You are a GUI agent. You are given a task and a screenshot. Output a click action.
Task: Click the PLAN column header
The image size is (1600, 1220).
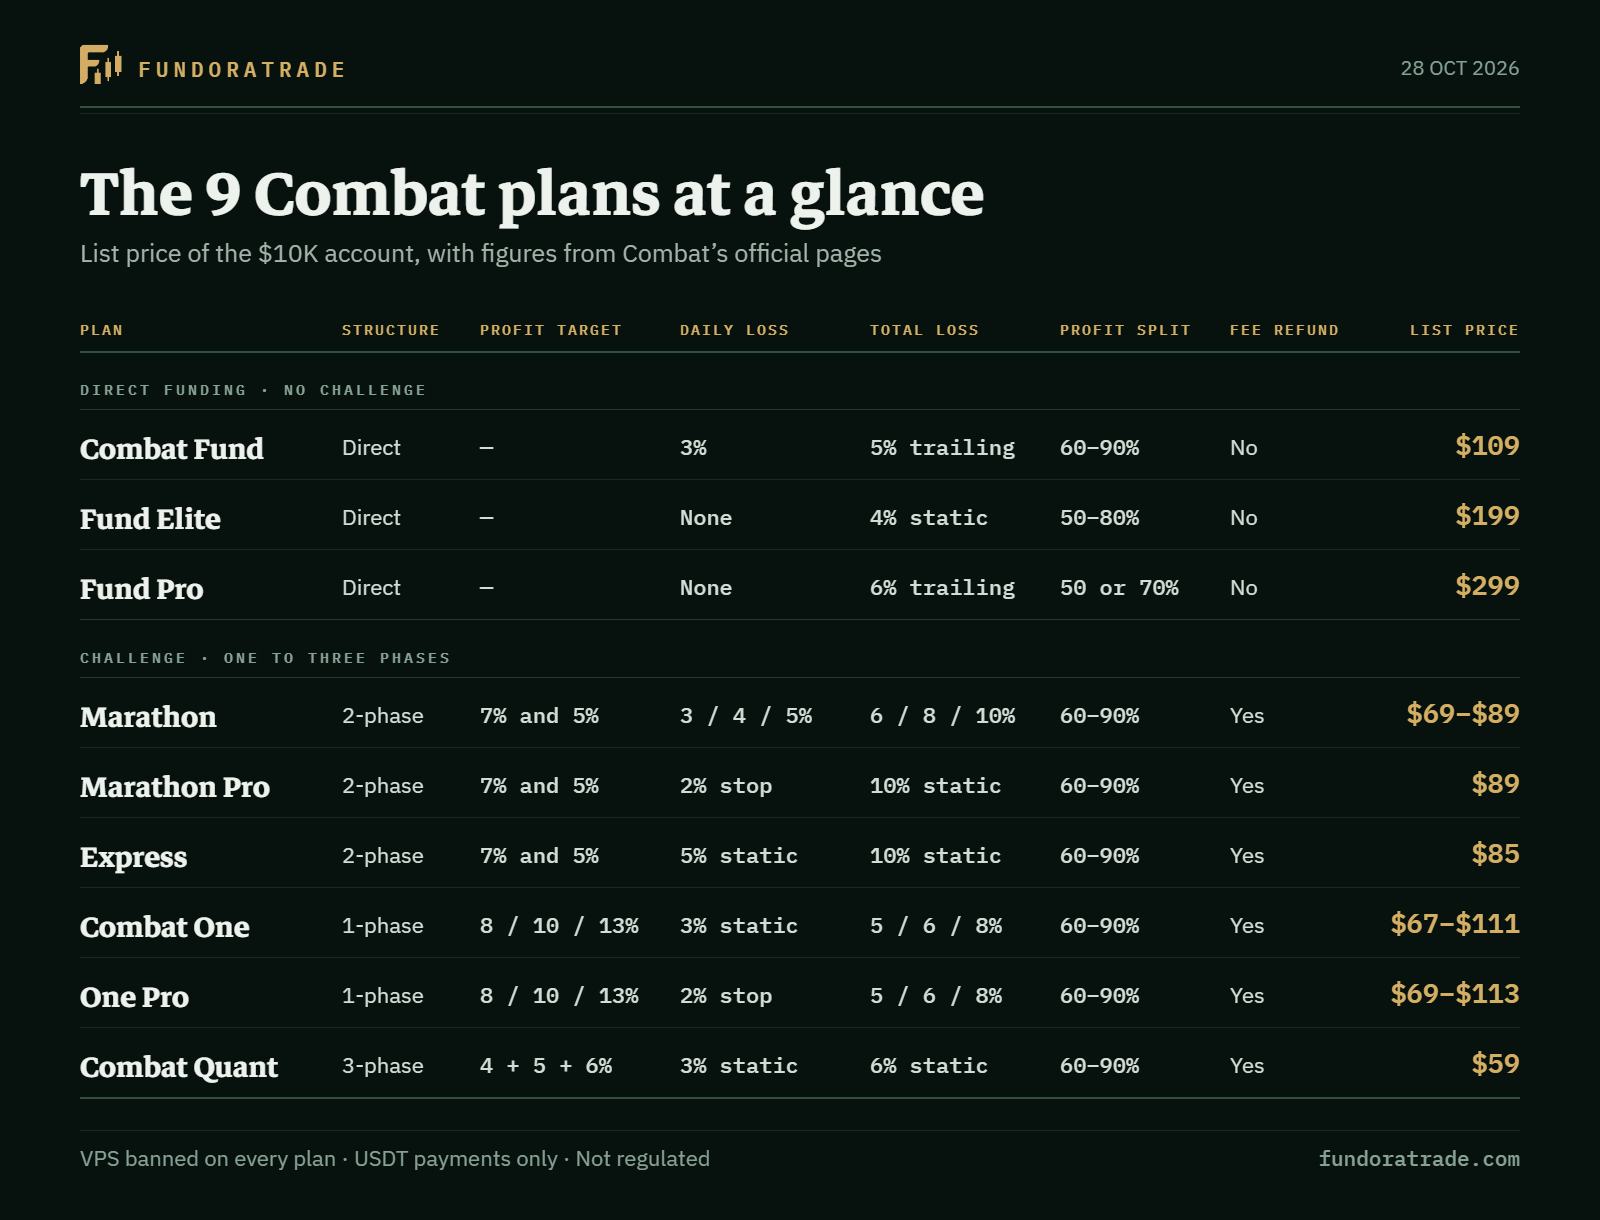coord(102,330)
